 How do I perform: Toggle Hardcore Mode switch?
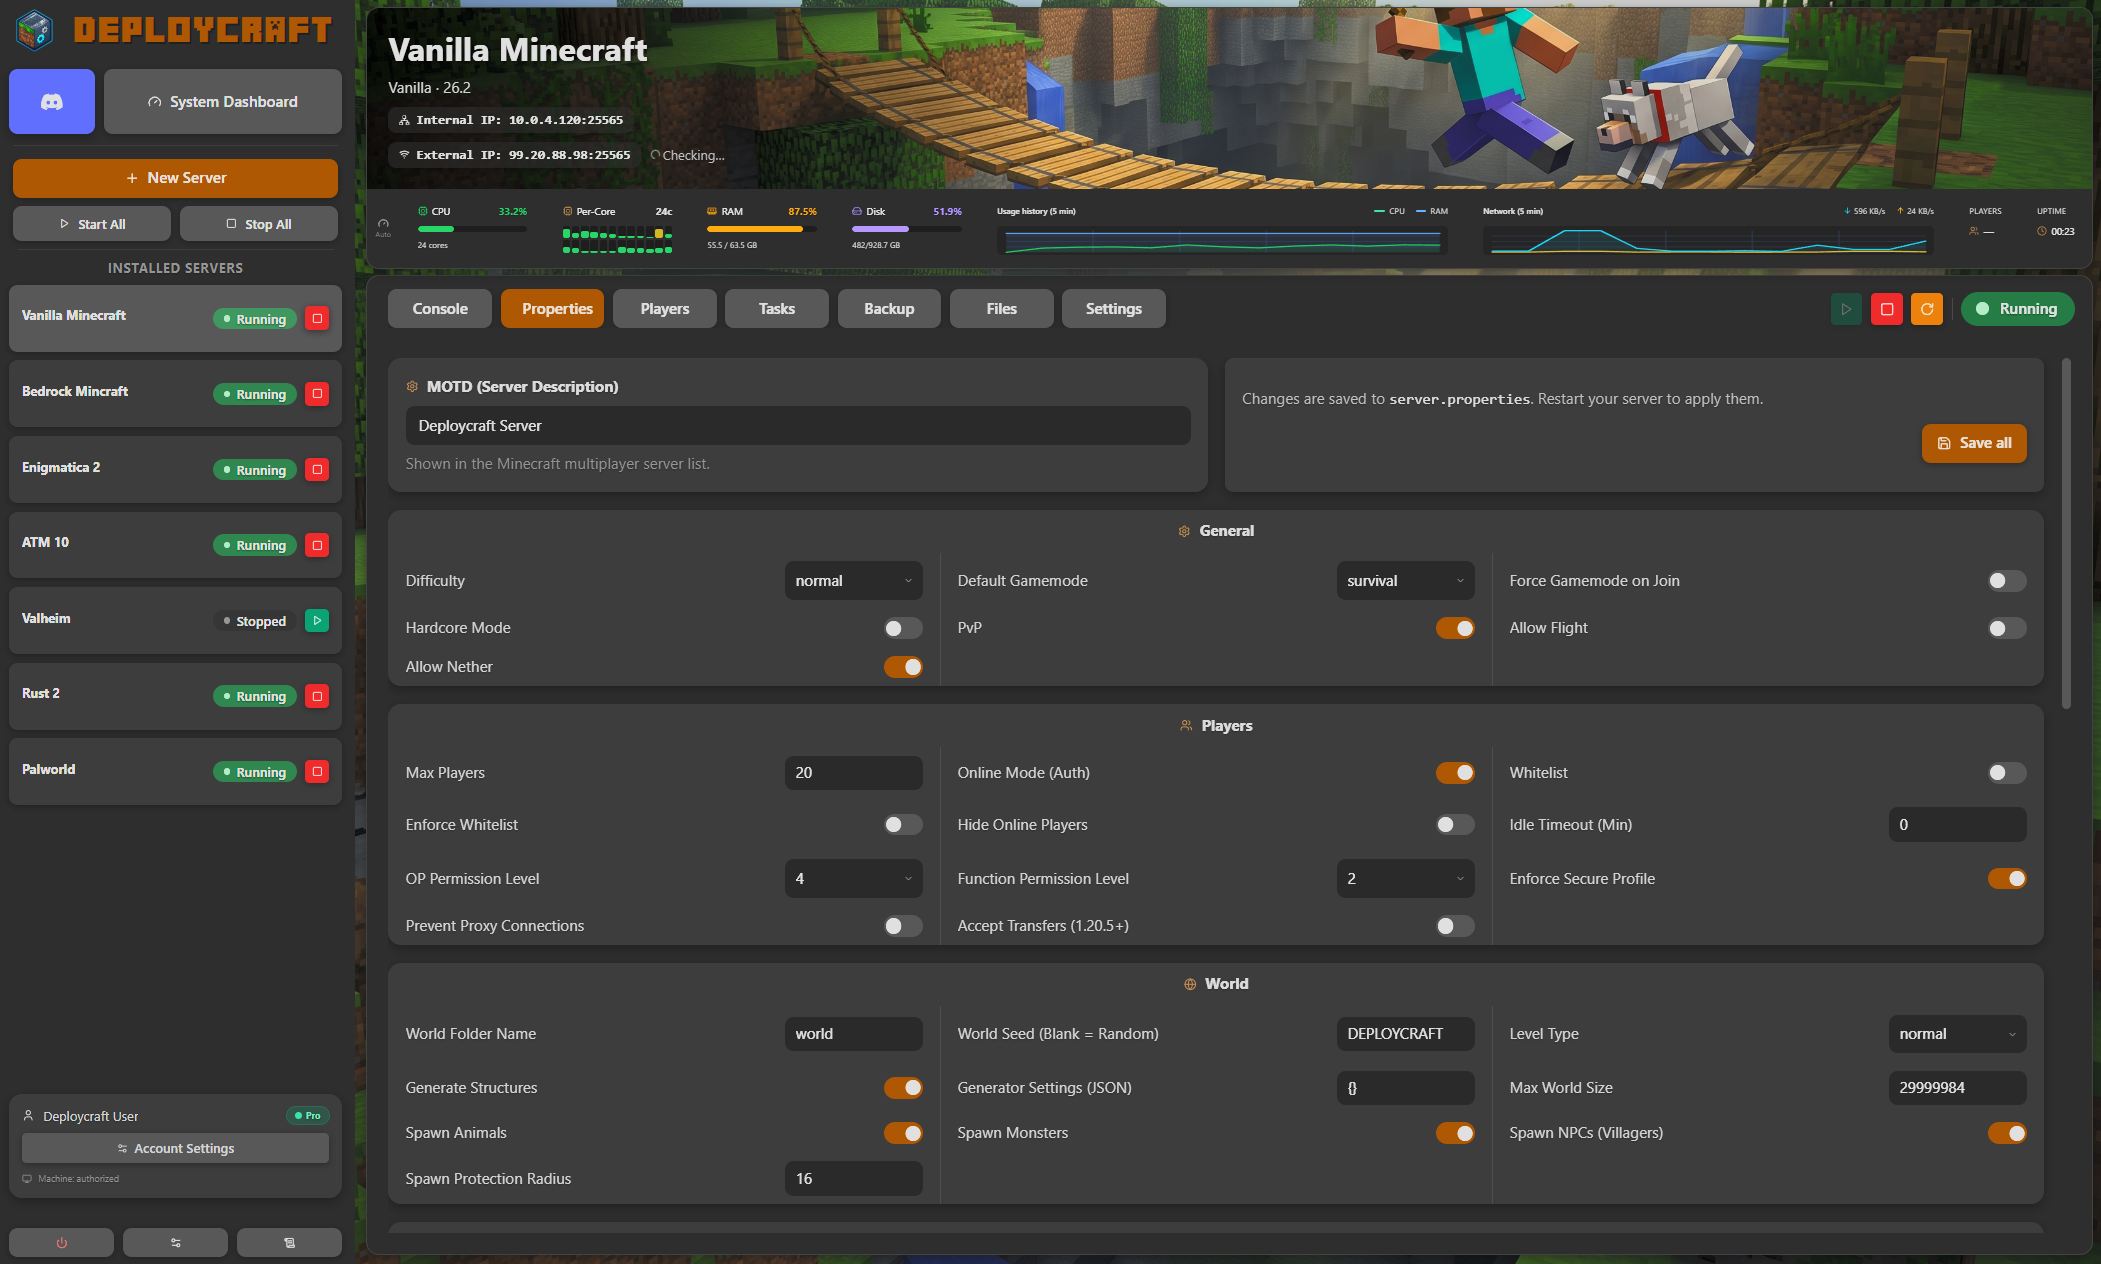tap(903, 628)
